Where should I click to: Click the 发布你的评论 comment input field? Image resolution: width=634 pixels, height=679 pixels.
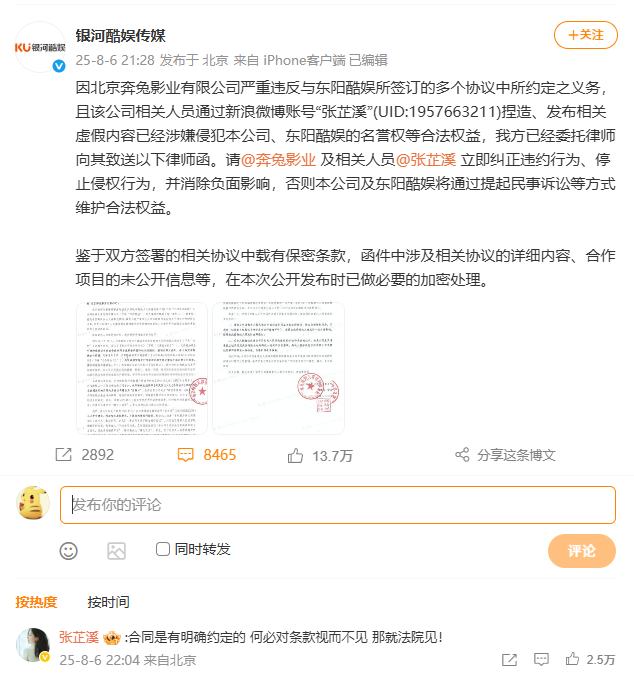coord(338,505)
